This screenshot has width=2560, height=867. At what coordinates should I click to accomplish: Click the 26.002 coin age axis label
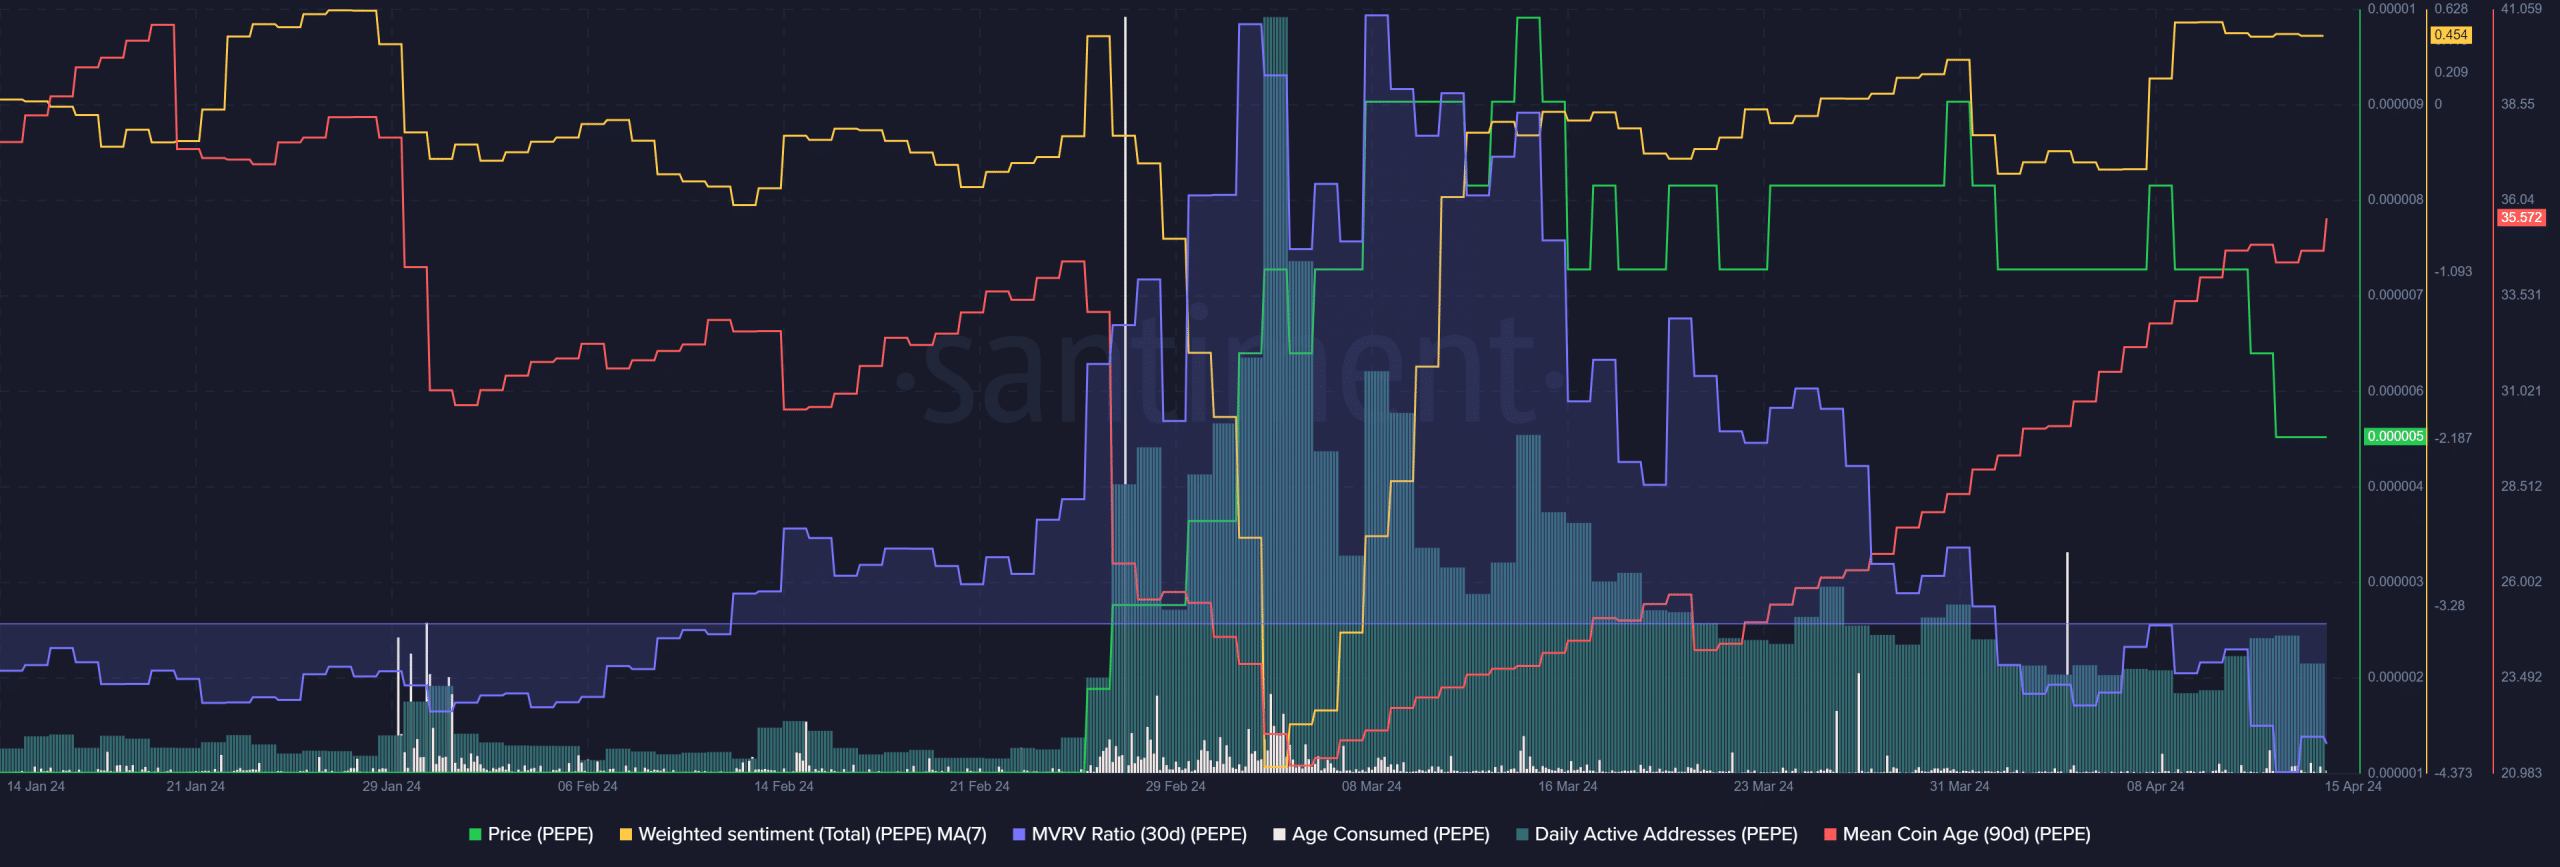point(2521,581)
